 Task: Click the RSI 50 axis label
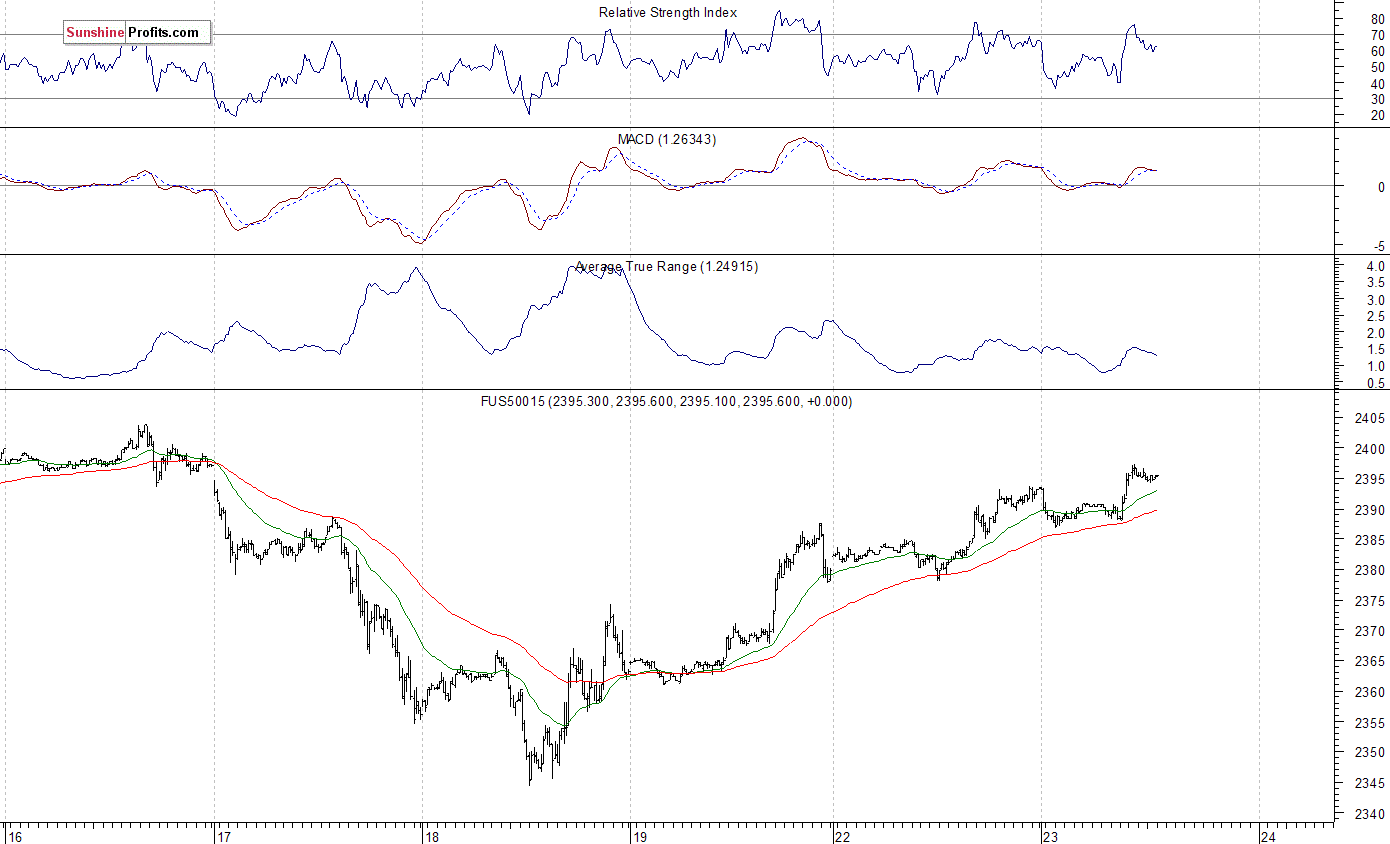[1378, 67]
